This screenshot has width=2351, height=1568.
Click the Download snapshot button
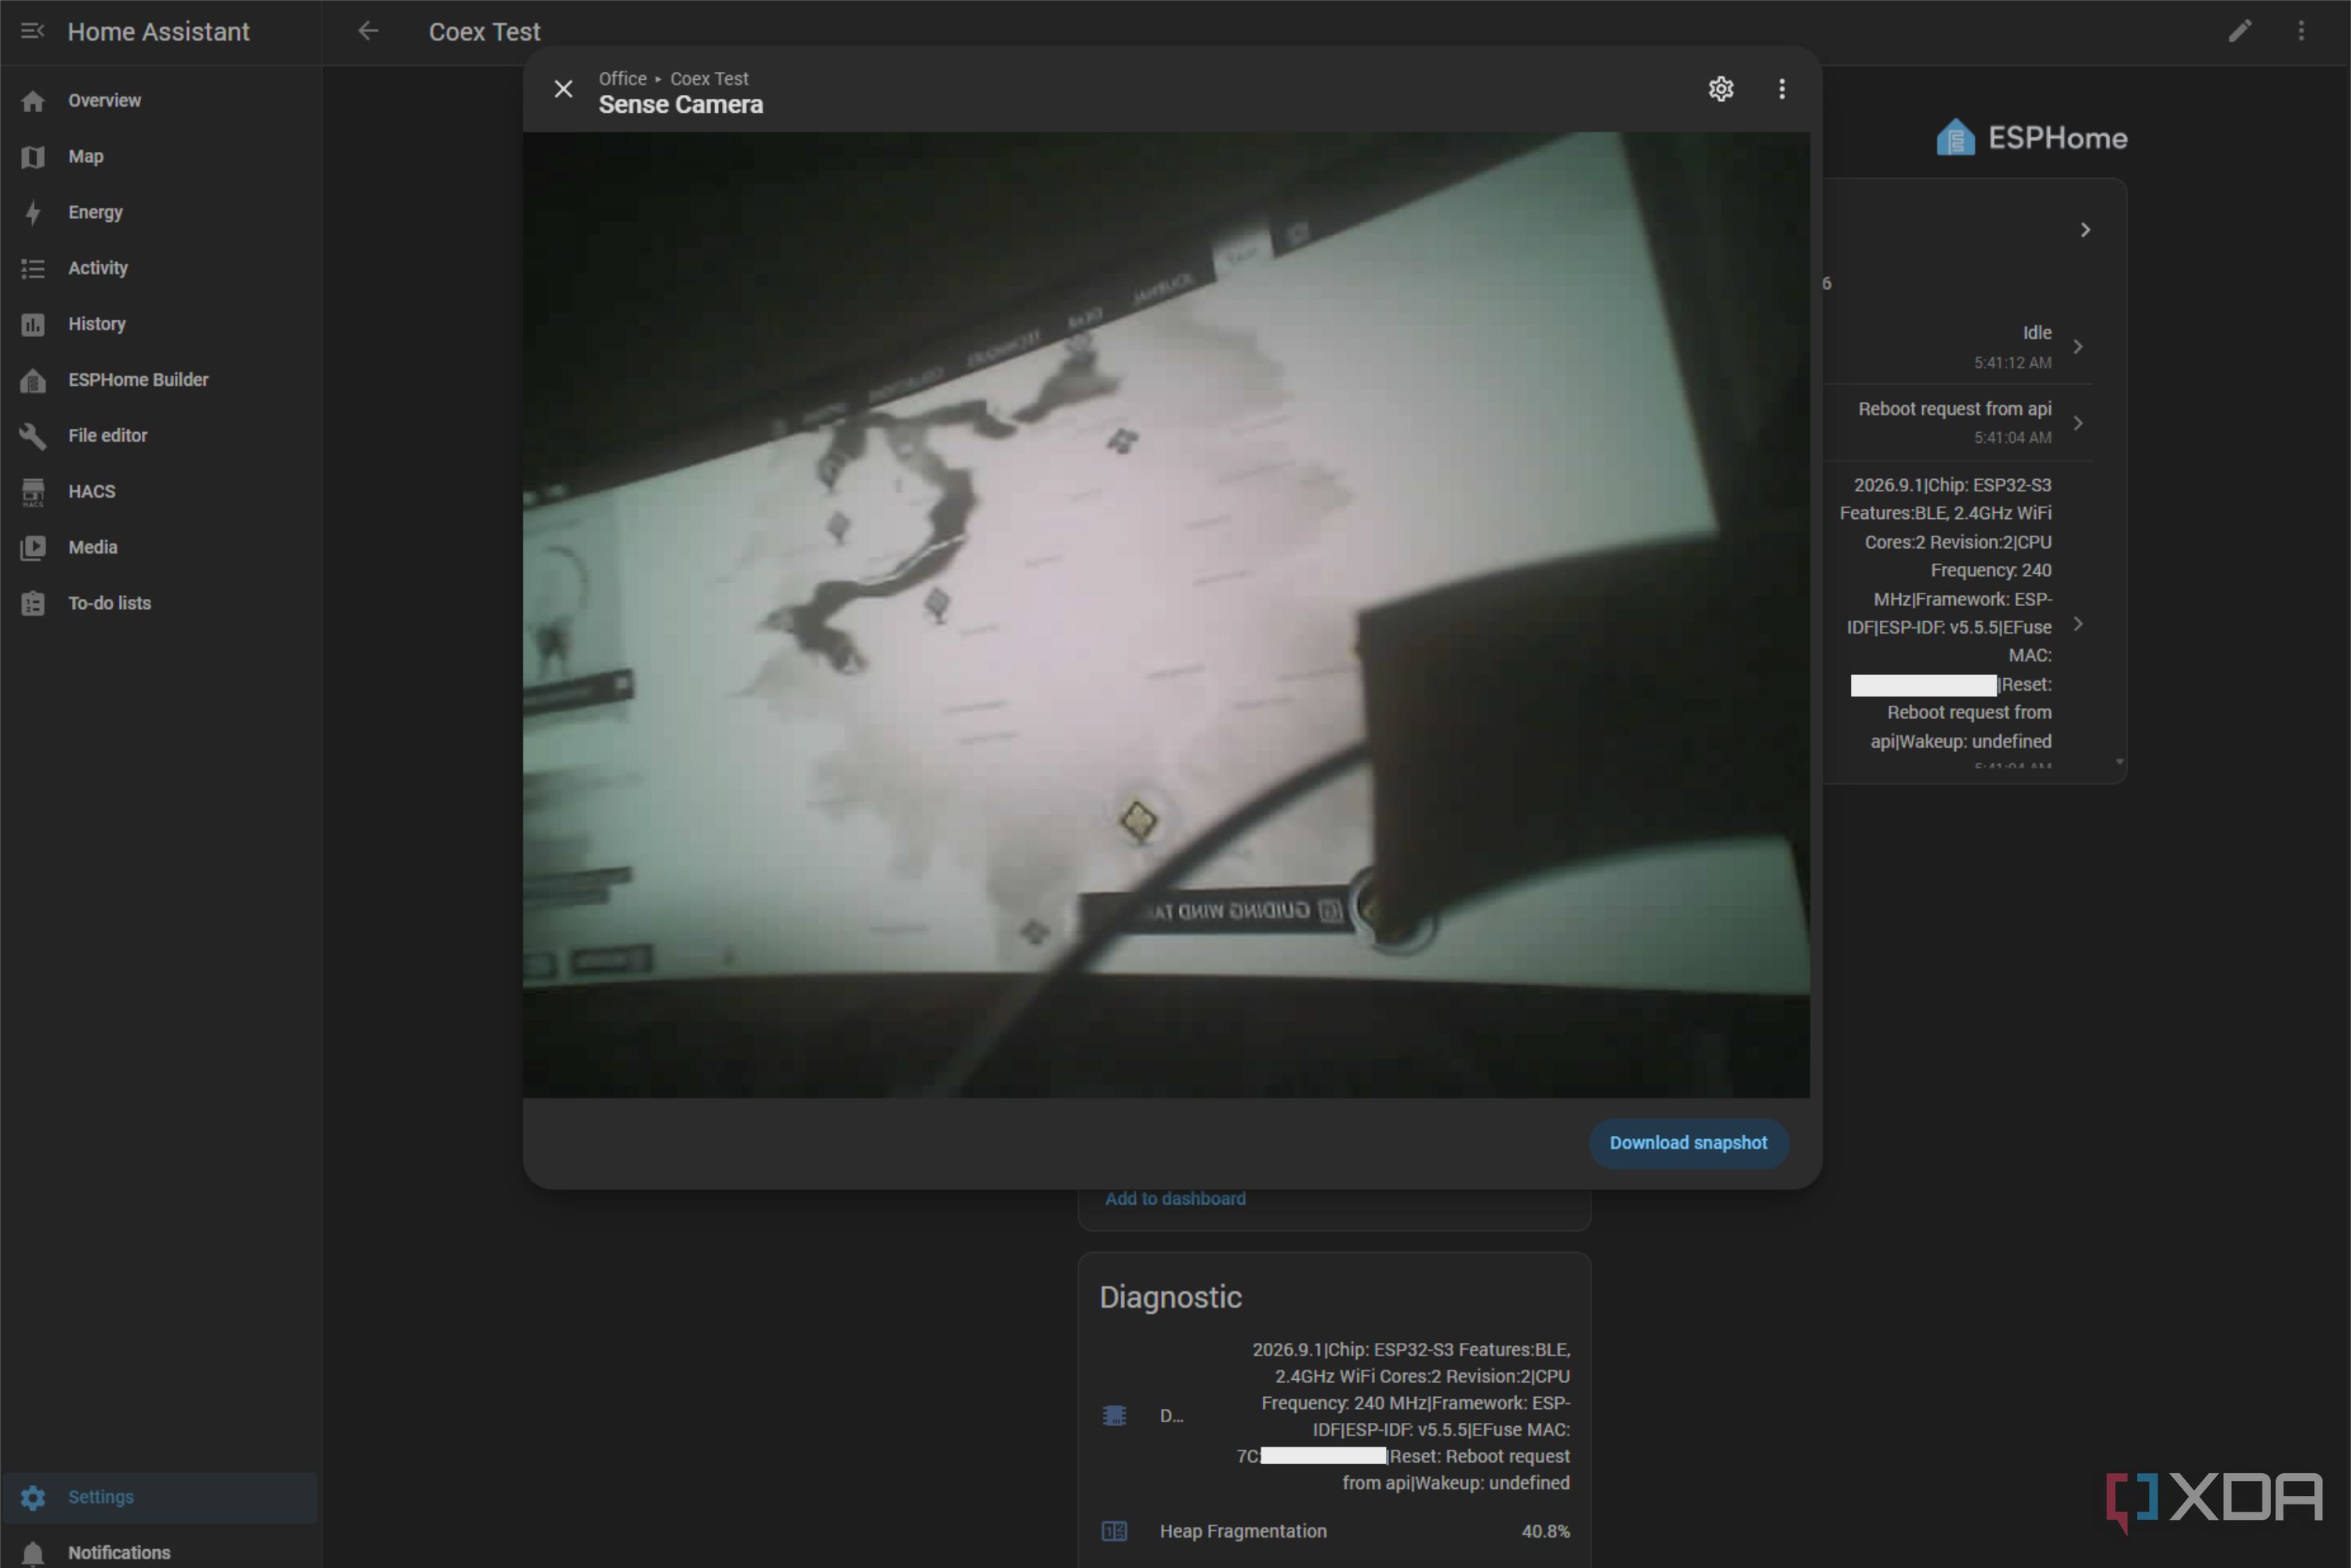[1688, 1143]
